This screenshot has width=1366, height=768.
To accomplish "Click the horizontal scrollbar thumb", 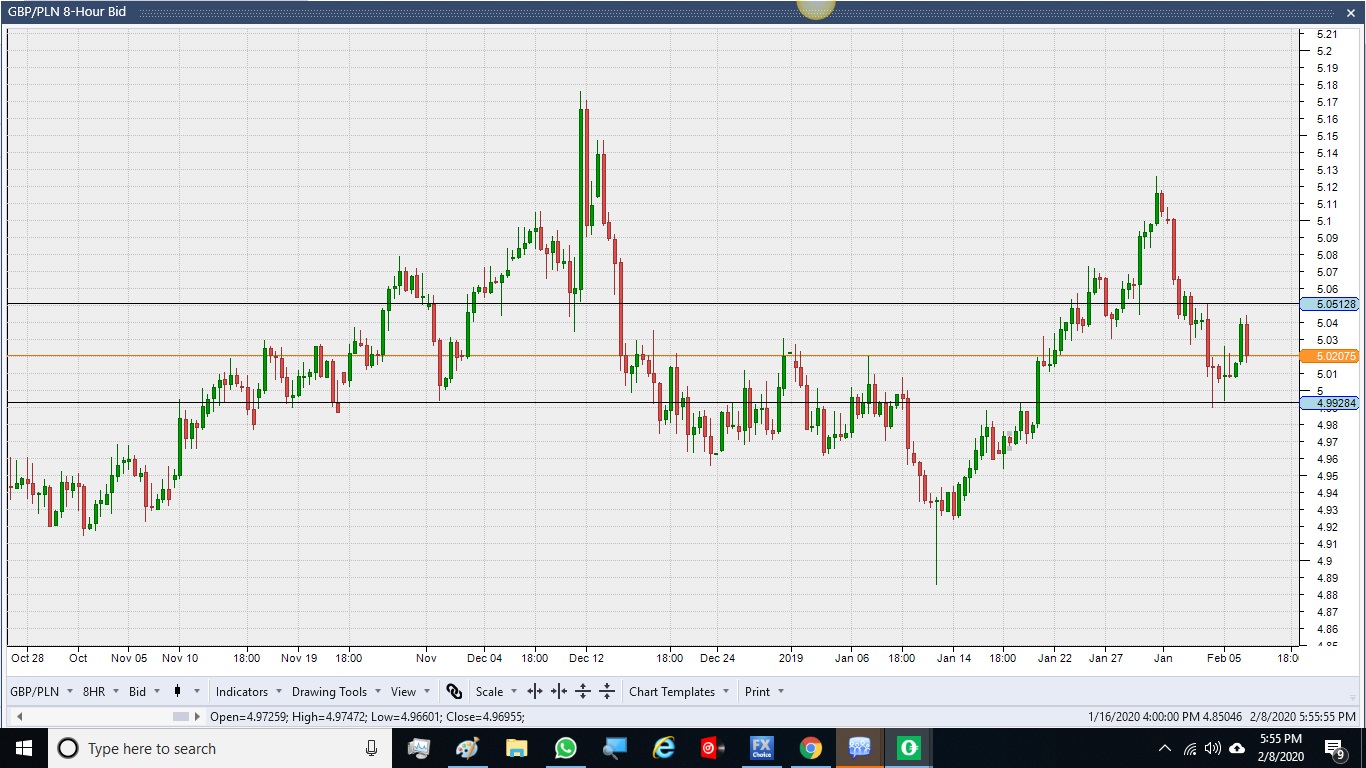I will tap(181, 717).
